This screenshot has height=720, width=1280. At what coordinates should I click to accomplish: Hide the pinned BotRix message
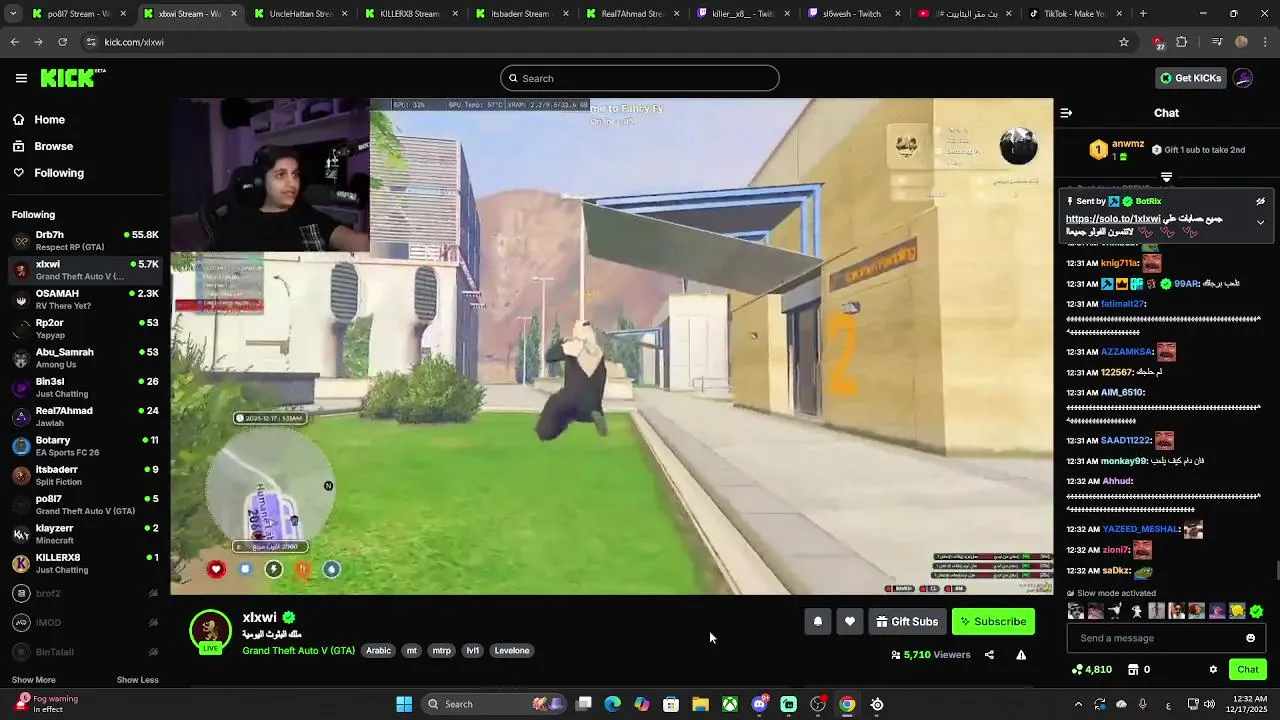tap(1260, 201)
